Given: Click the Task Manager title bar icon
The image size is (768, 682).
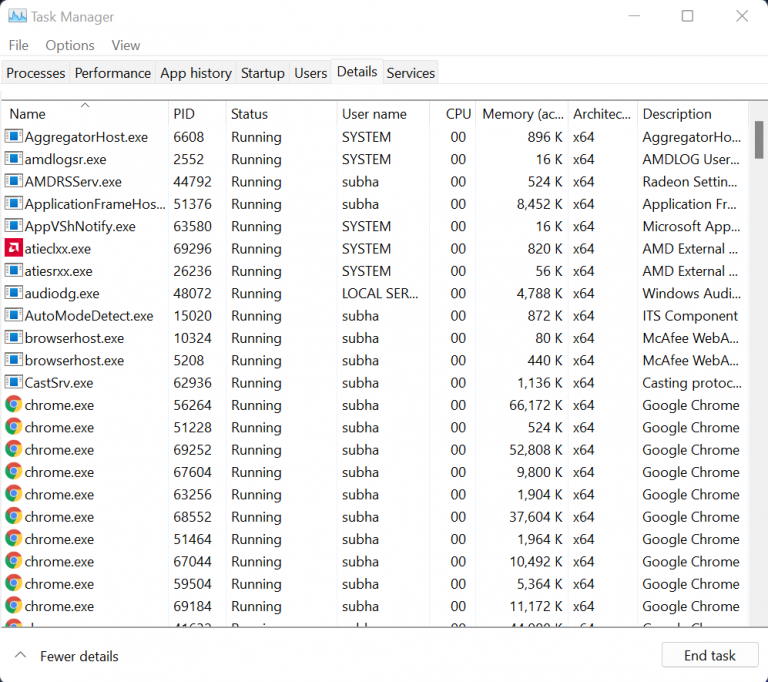Looking at the screenshot, I should (x=17, y=16).
